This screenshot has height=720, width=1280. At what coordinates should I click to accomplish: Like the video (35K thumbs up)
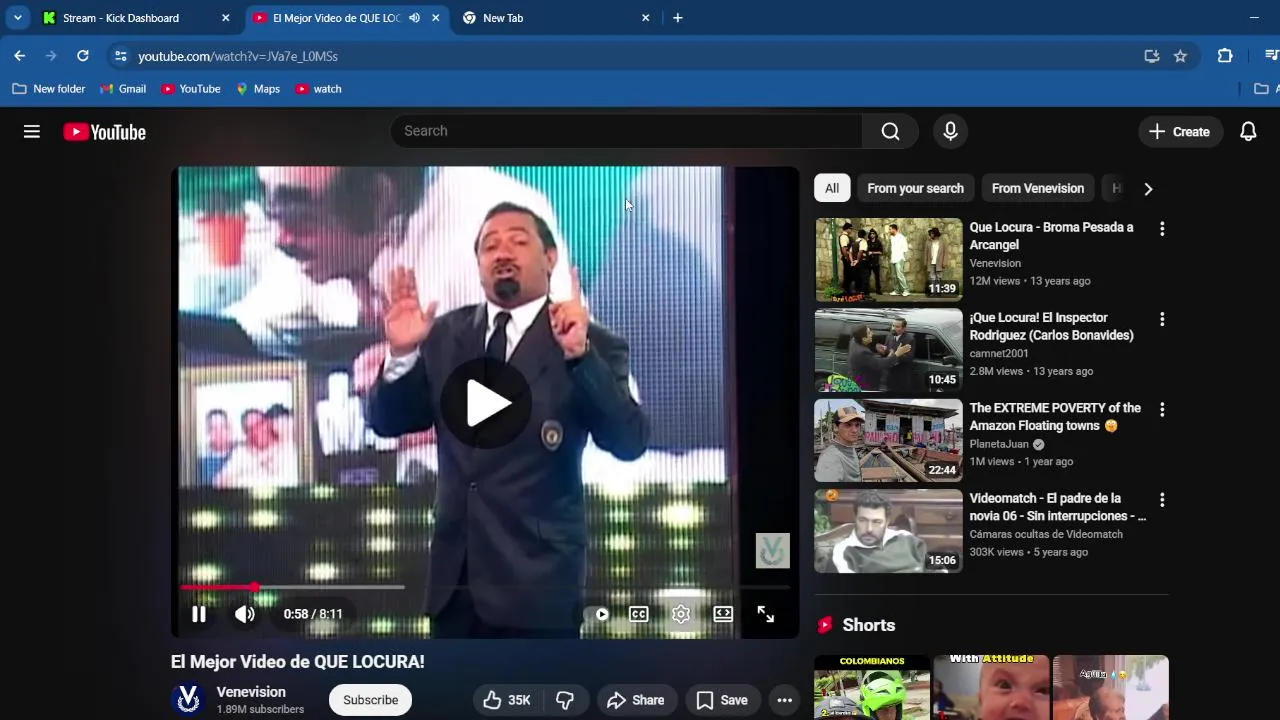507,700
